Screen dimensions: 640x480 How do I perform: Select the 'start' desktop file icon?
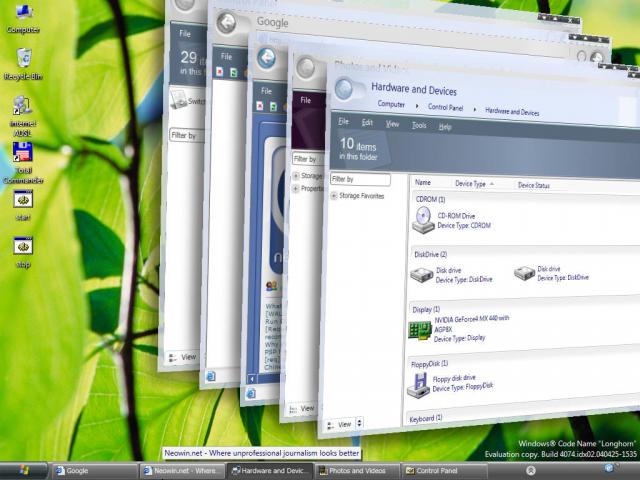23,205
